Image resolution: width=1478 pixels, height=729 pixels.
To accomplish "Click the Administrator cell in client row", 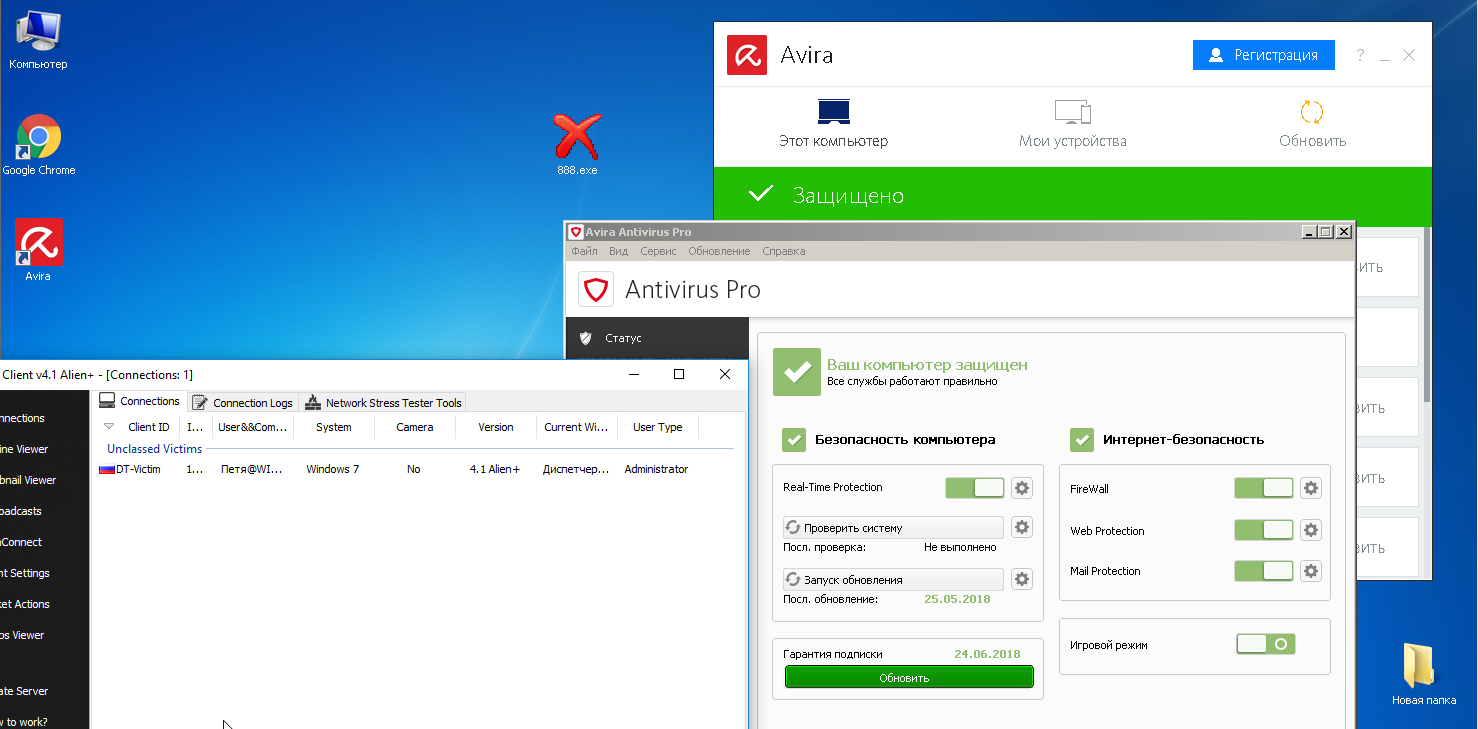I will (656, 469).
